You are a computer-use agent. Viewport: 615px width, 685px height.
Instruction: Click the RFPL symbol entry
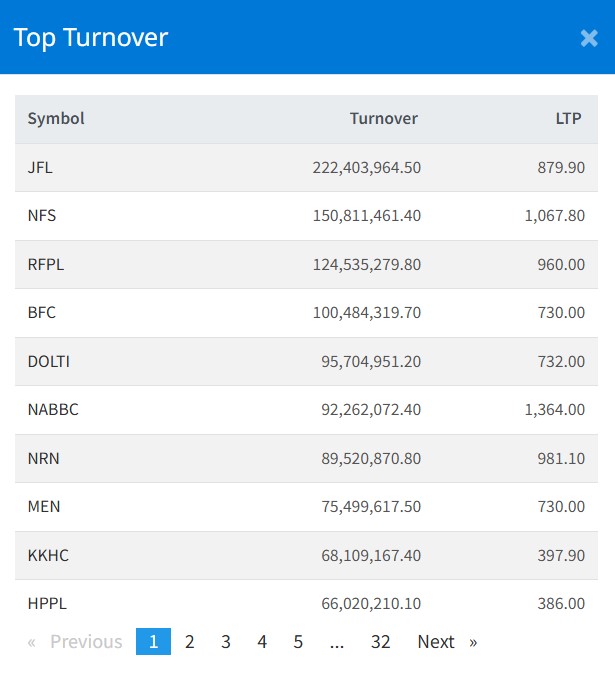click(46, 265)
